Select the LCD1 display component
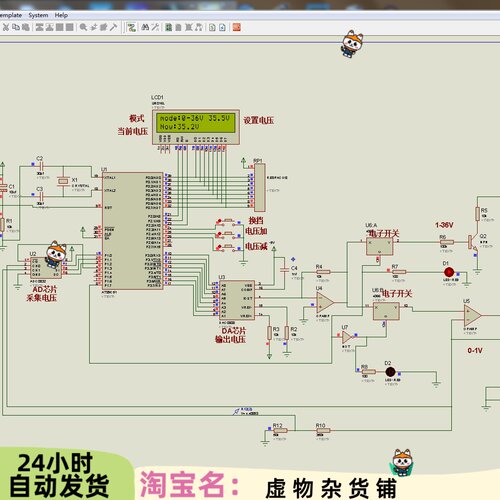500x500 pixels. click(196, 127)
